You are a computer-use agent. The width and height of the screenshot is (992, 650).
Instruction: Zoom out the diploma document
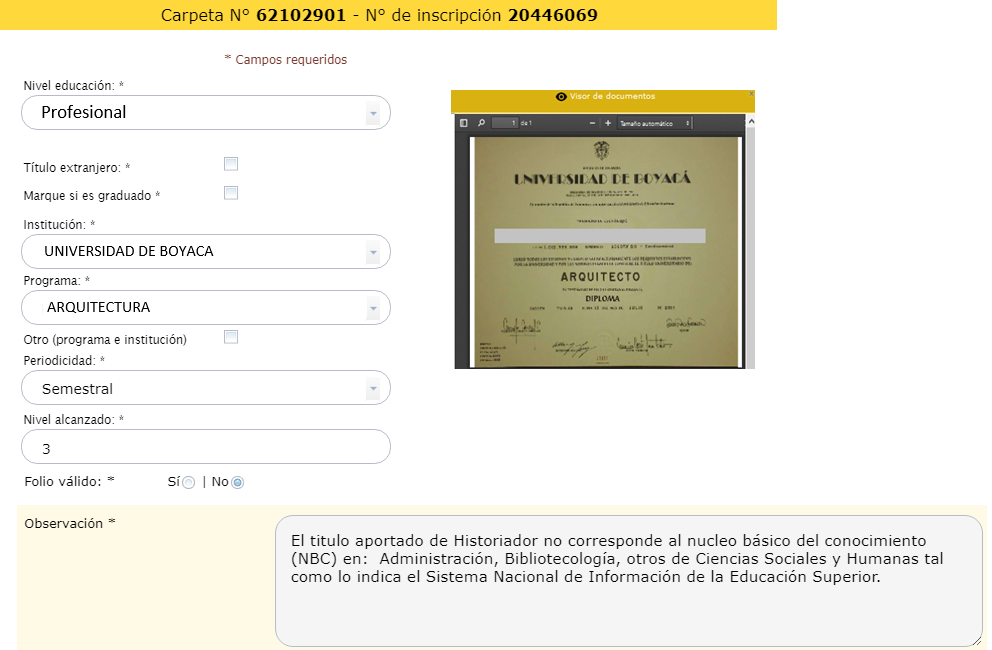tap(593, 123)
